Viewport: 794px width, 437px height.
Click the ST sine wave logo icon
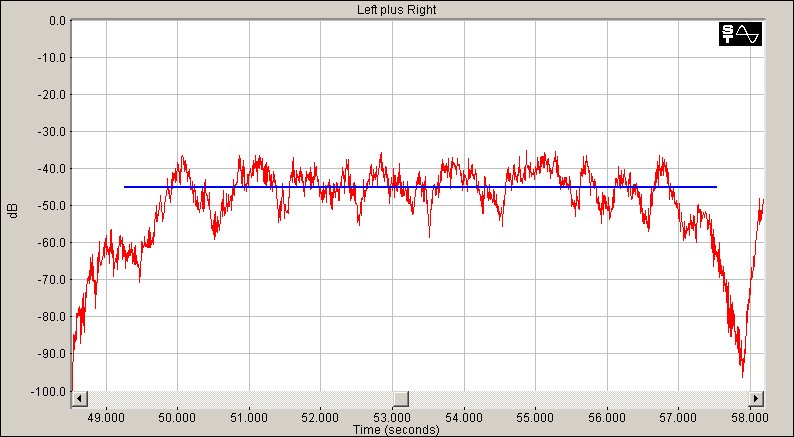tap(740, 34)
